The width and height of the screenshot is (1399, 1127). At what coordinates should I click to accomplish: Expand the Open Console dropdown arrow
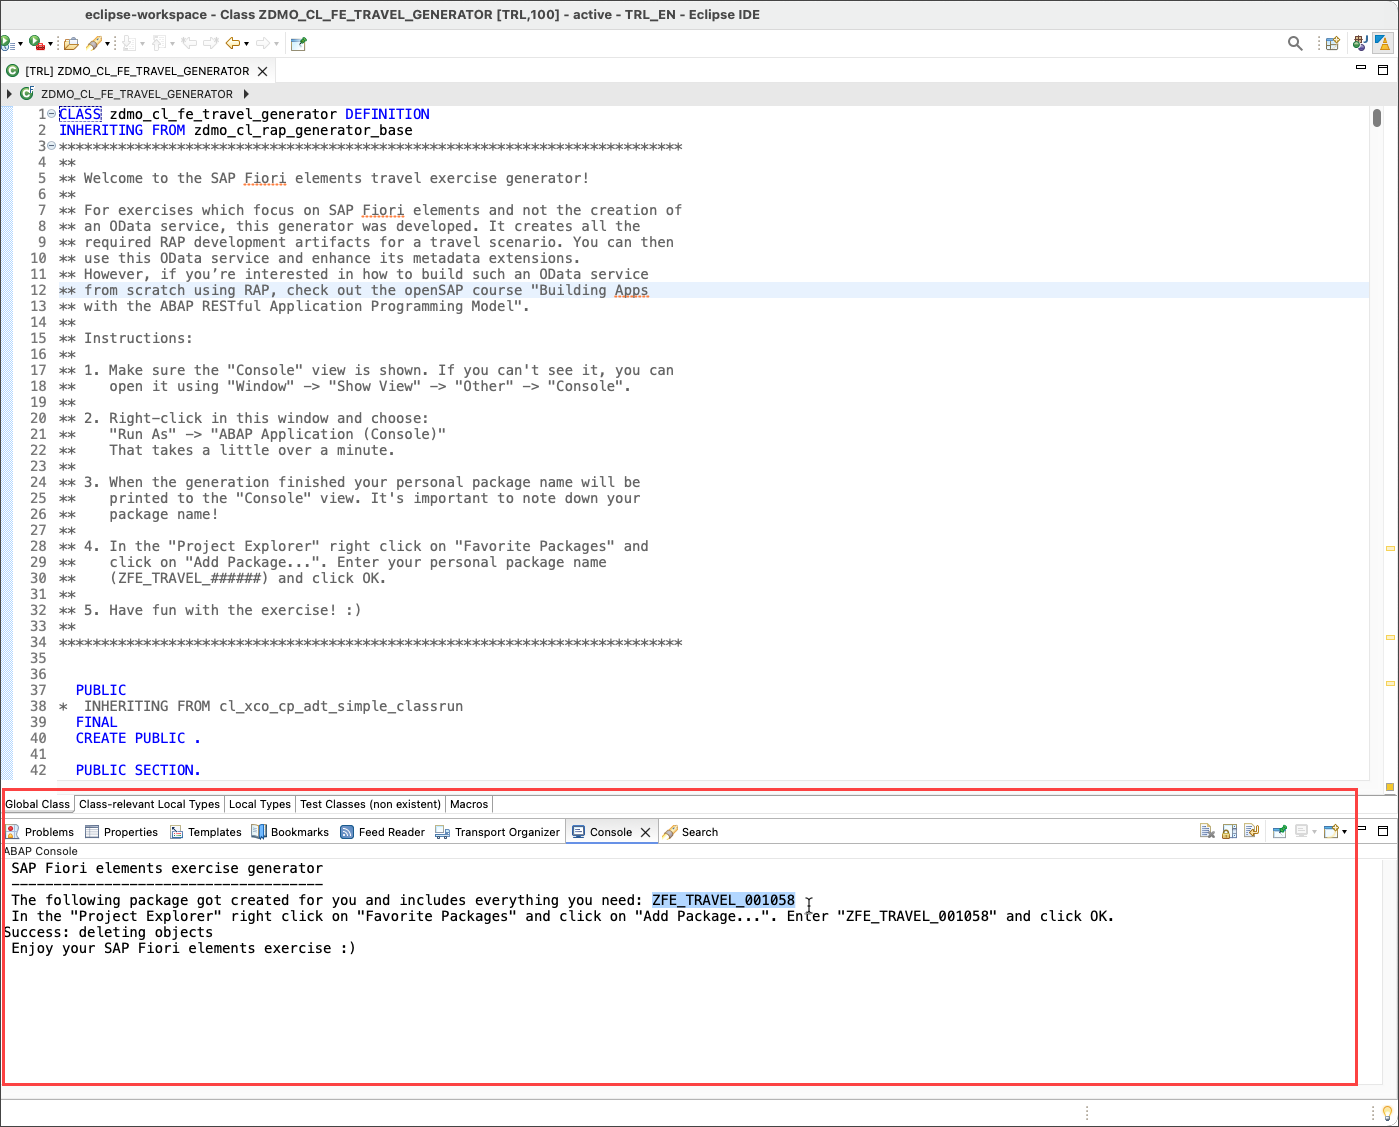pyautogui.click(x=1344, y=832)
